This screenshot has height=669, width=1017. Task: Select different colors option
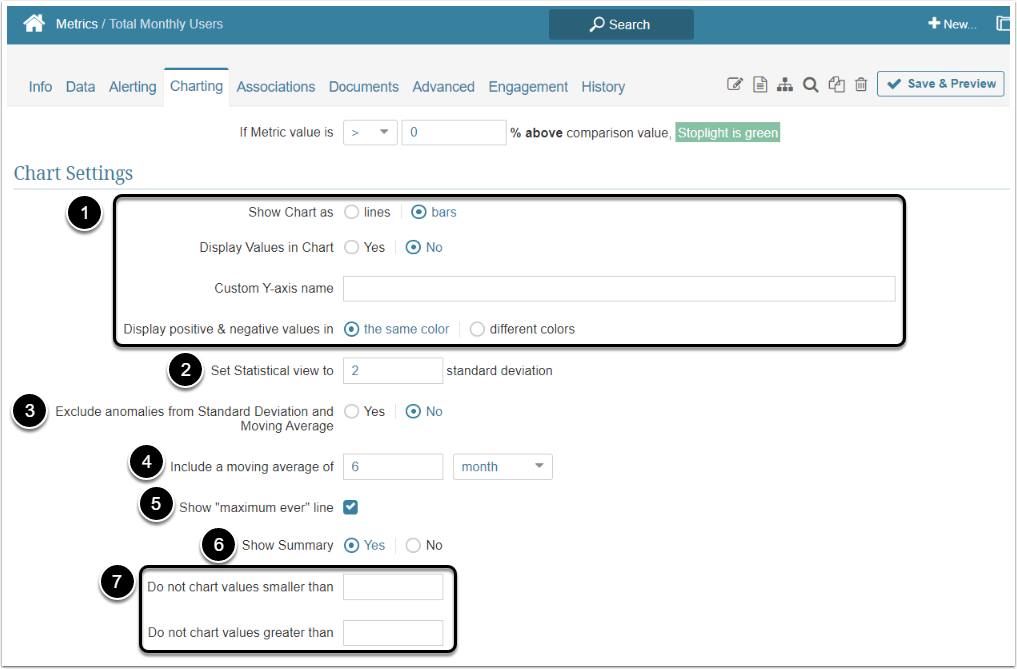[477, 329]
